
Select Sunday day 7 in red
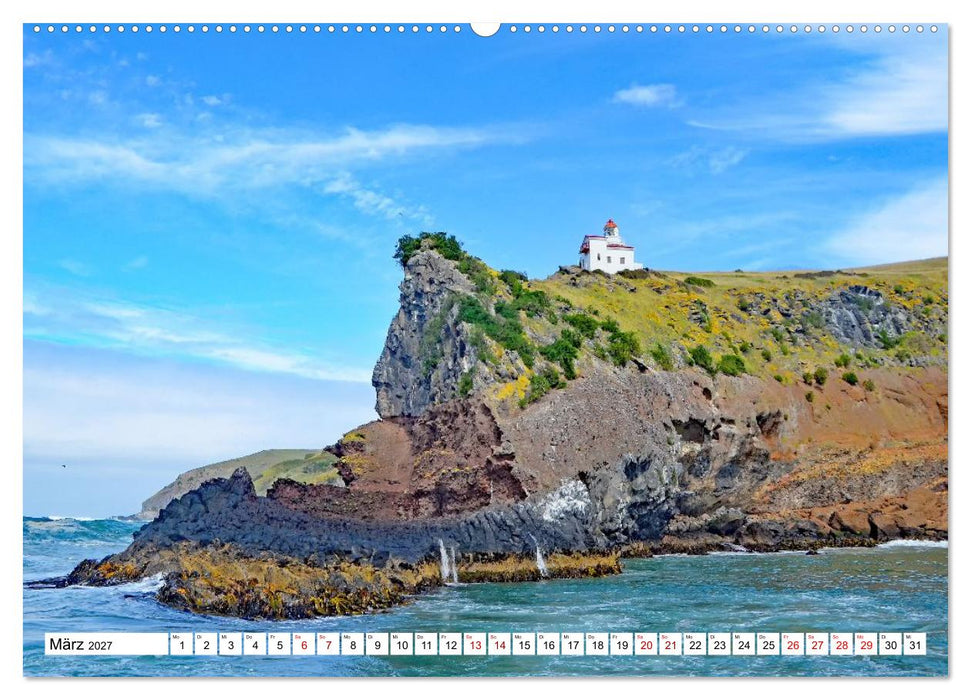coord(328,644)
